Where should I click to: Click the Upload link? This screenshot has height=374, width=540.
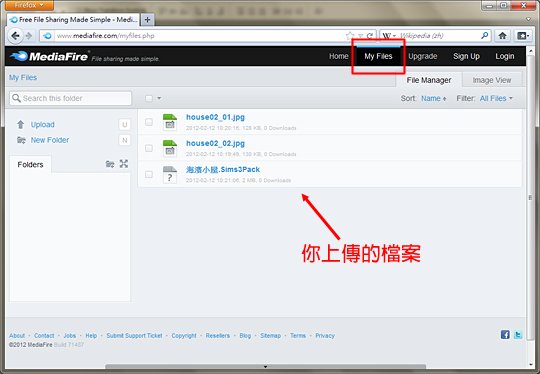[43, 124]
